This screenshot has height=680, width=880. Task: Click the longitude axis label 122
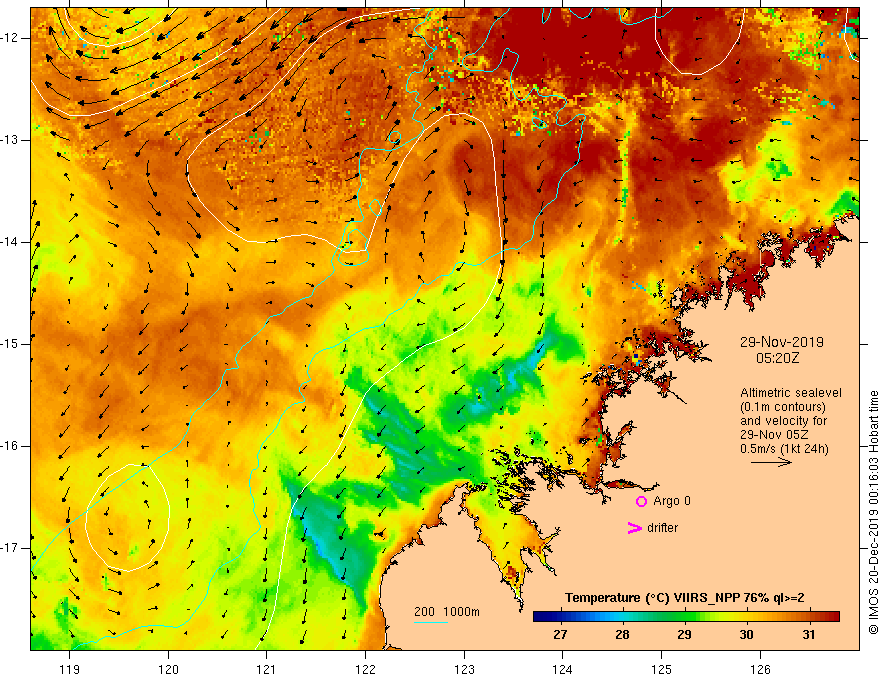pyautogui.click(x=365, y=669)
